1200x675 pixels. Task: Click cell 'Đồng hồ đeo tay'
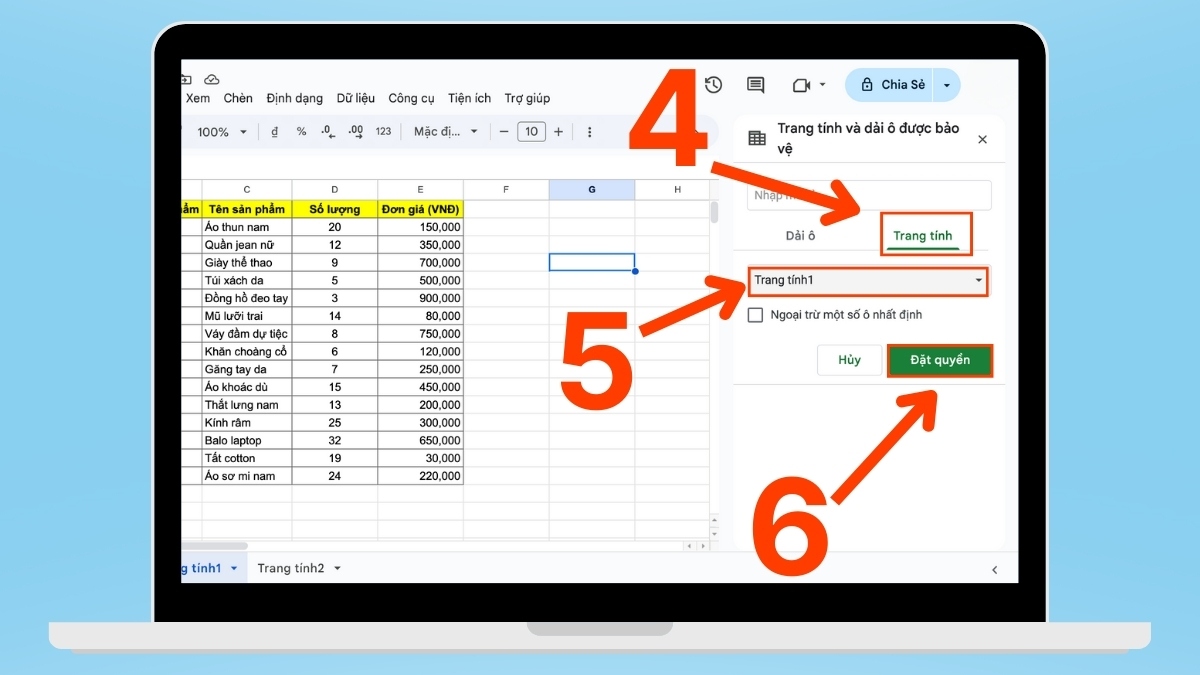(247, 298)
